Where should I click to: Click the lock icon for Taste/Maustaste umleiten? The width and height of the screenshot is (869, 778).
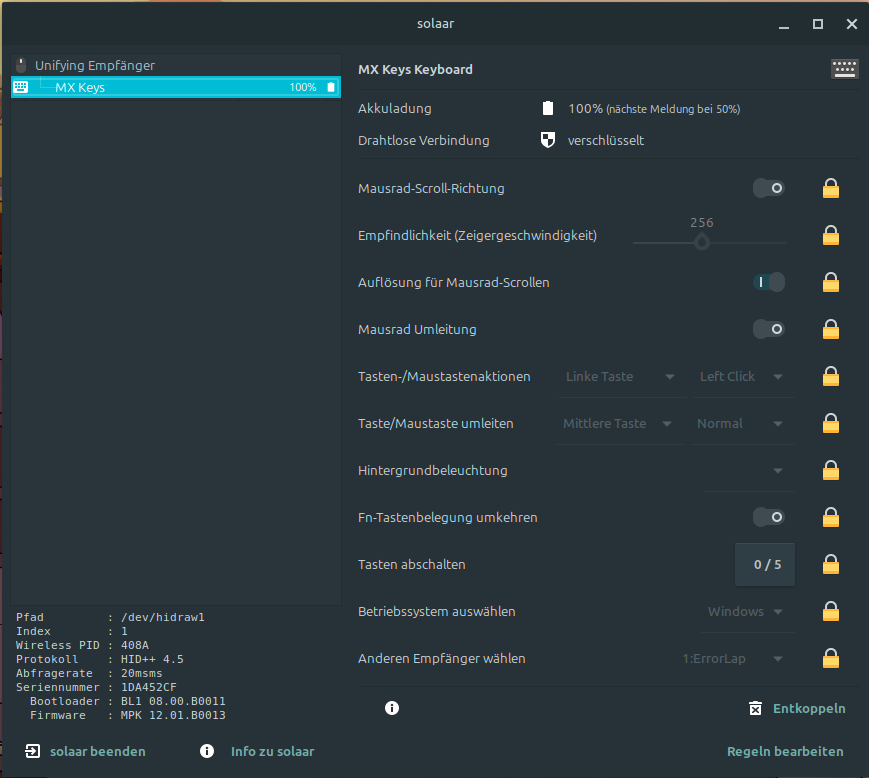[830, 424]
